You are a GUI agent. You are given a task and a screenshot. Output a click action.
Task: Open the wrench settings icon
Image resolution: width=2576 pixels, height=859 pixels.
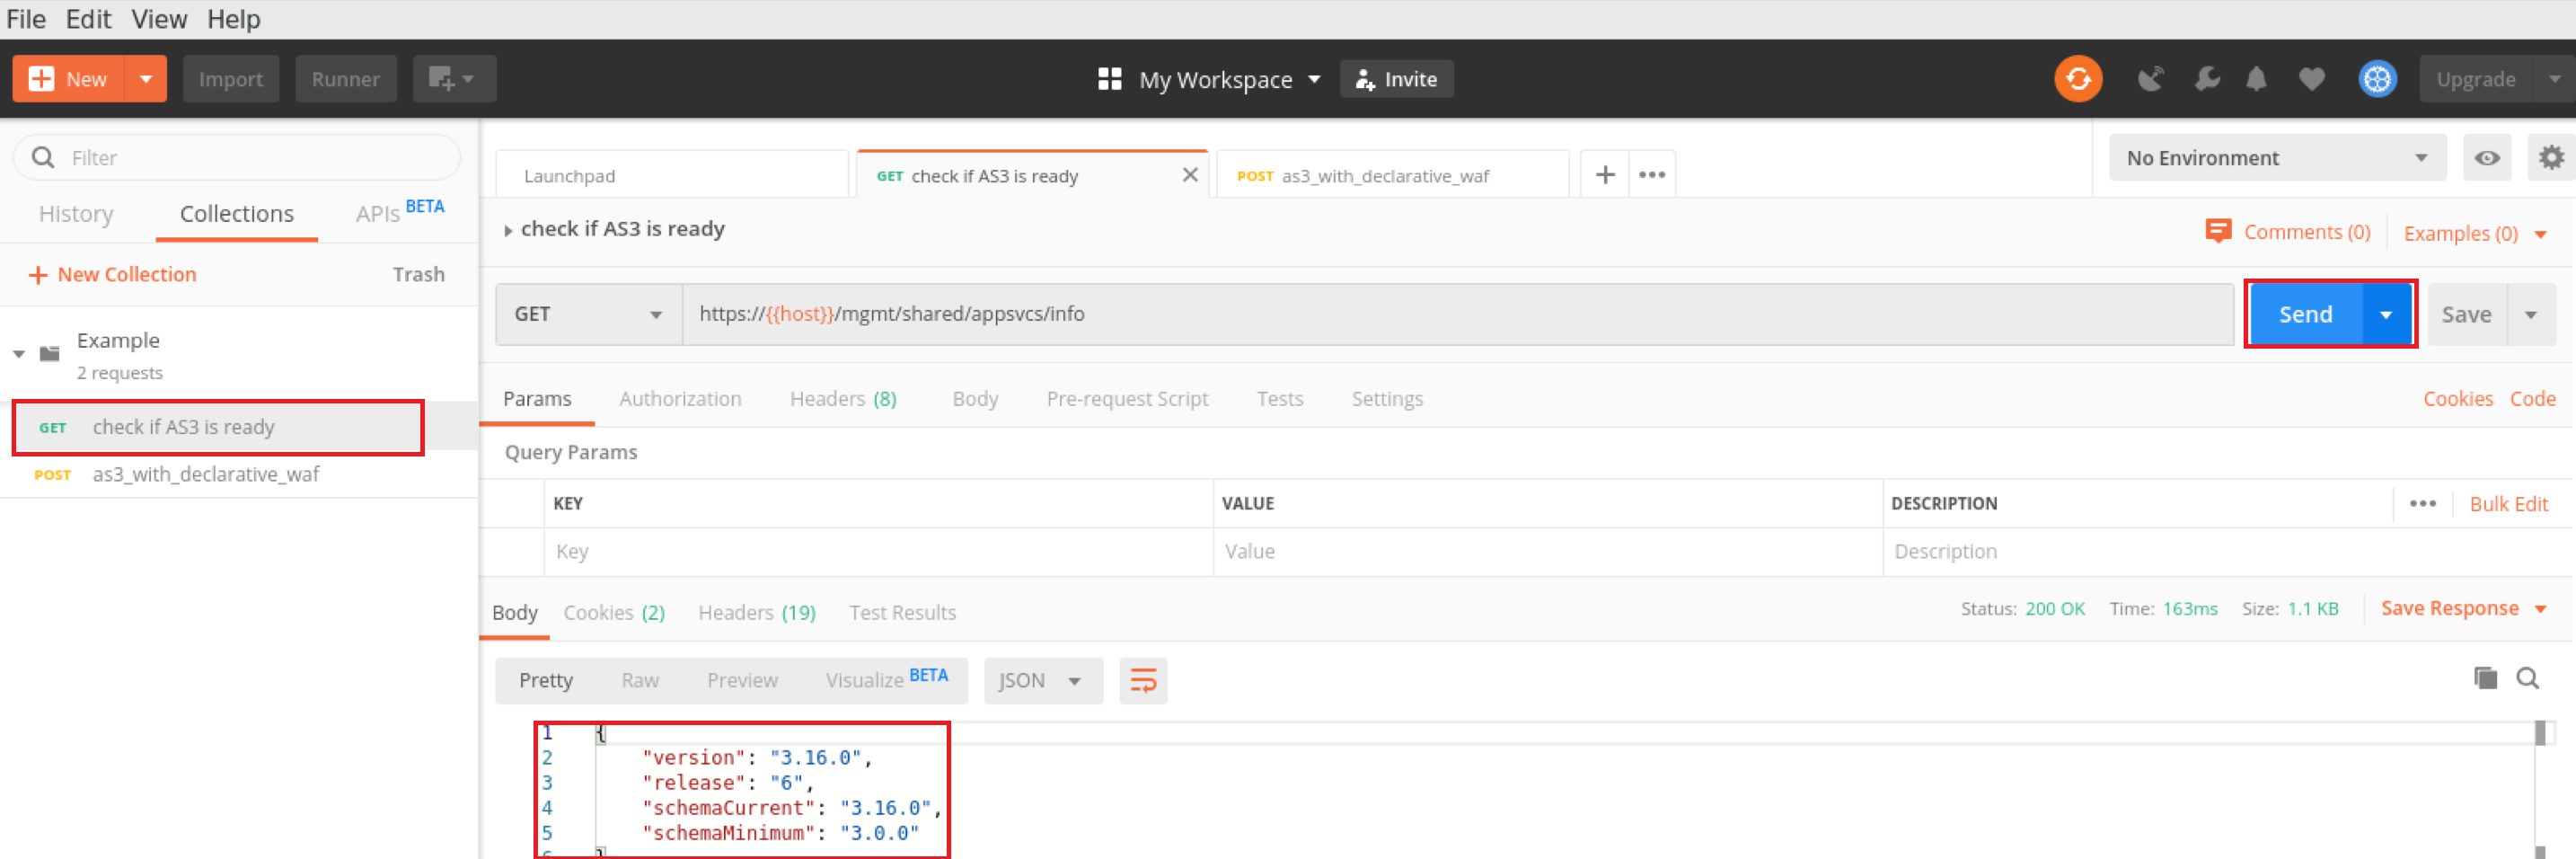pos(2207,79)
